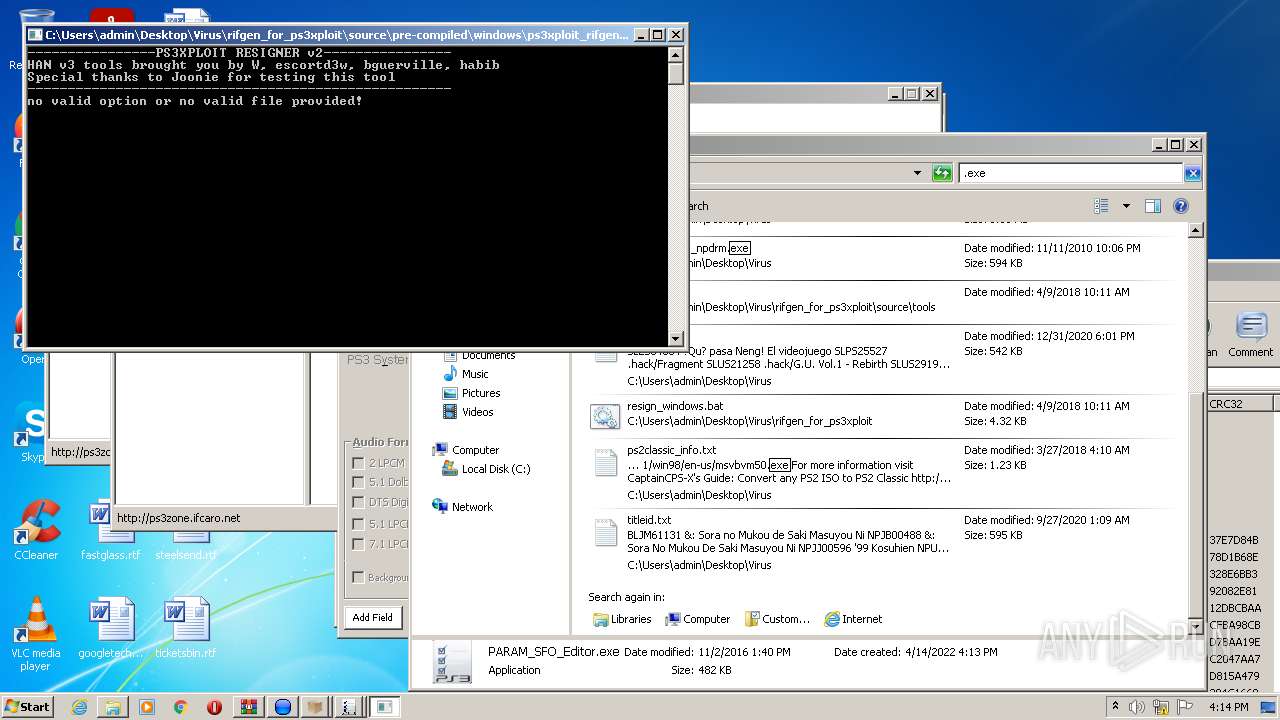Toggle the 5.1 LPCM audio checkbox
The width and height of the screenshot is (1280, 720).
click(358, 524)
